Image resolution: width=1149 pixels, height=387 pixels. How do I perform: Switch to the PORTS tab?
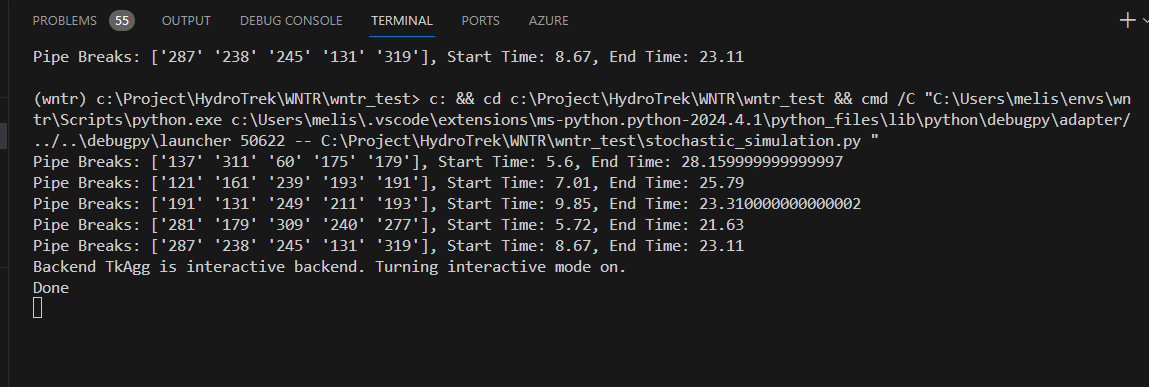(x=481, y=21)
